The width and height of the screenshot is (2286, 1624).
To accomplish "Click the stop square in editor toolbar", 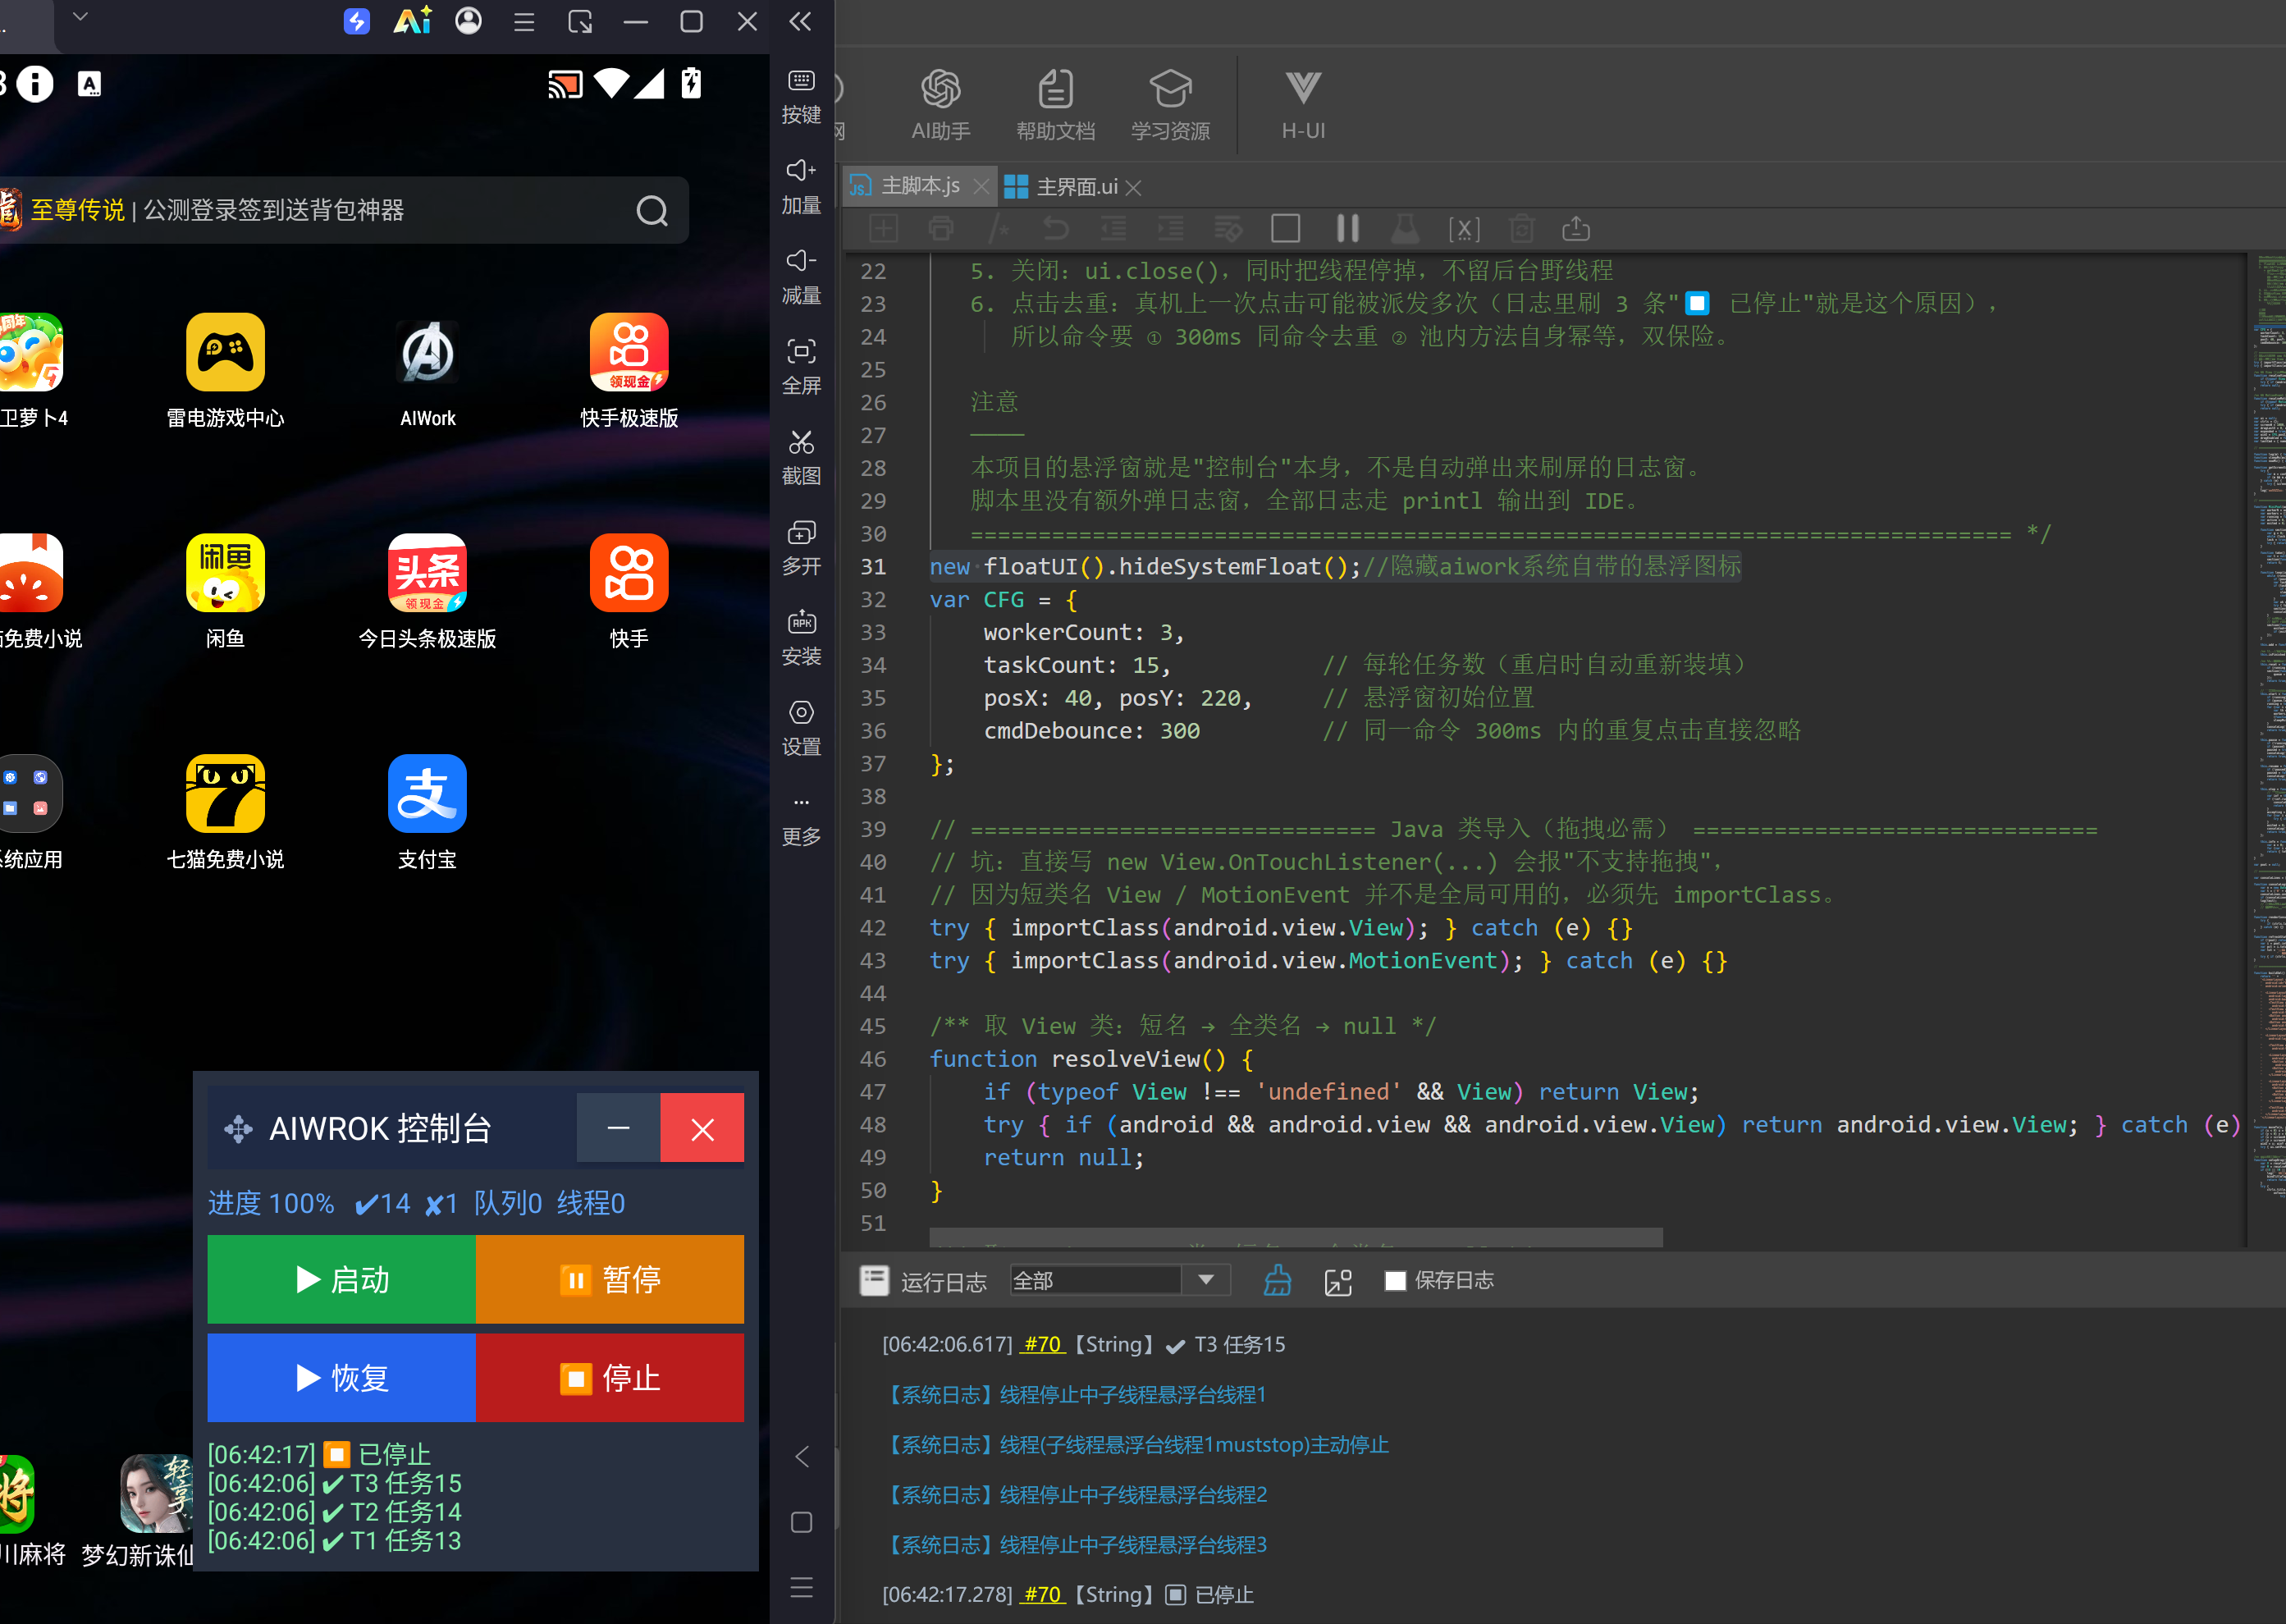I will pos(1285,229).
